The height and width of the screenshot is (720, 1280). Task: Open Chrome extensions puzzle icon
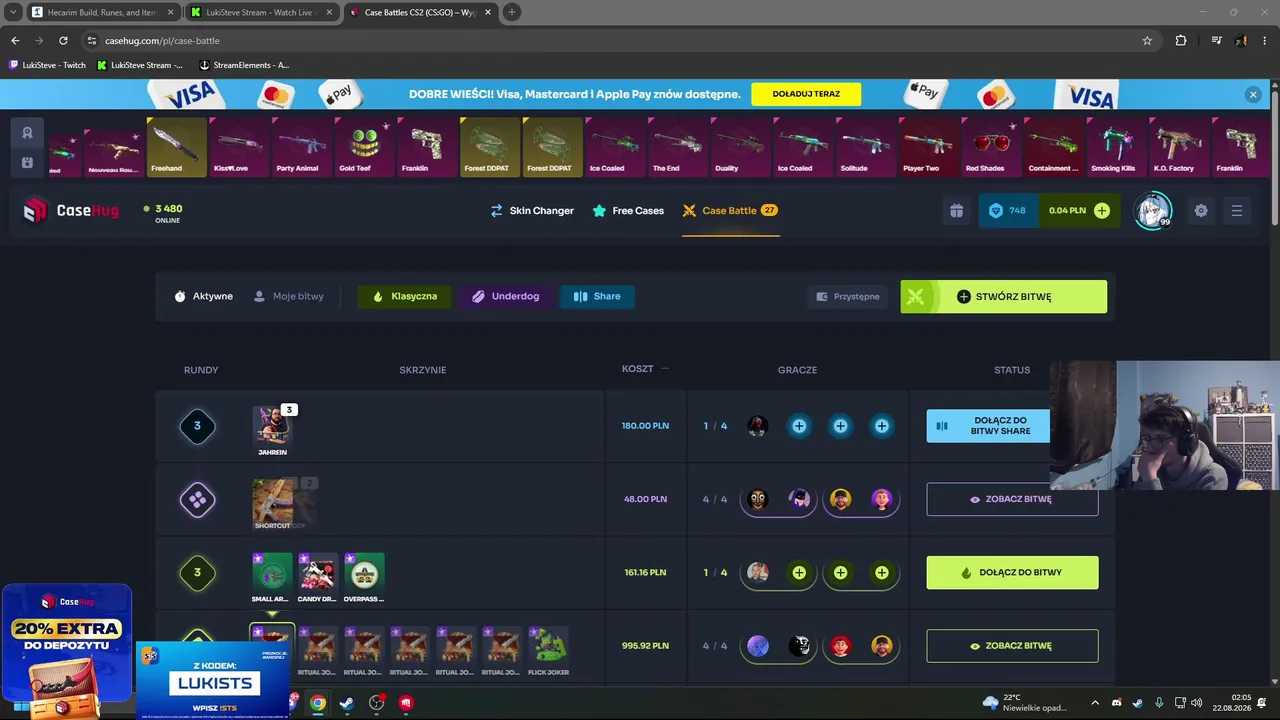pos(1181,41)
